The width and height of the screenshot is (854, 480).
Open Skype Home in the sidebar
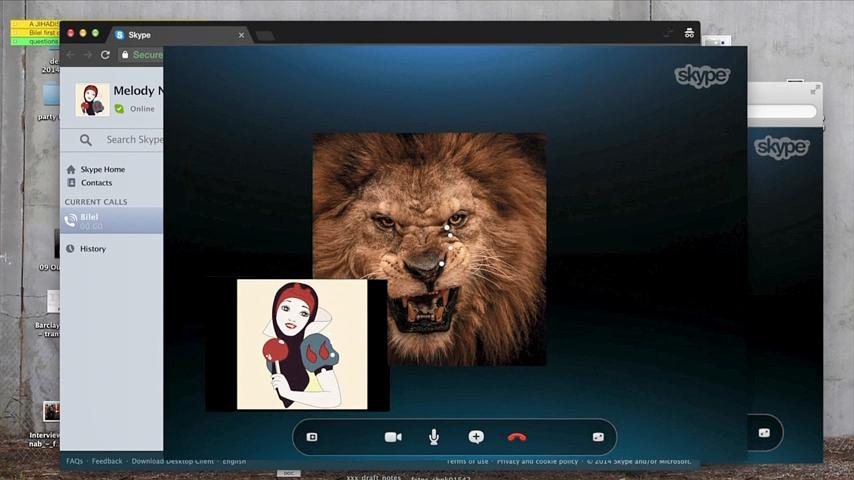point(102,170)
